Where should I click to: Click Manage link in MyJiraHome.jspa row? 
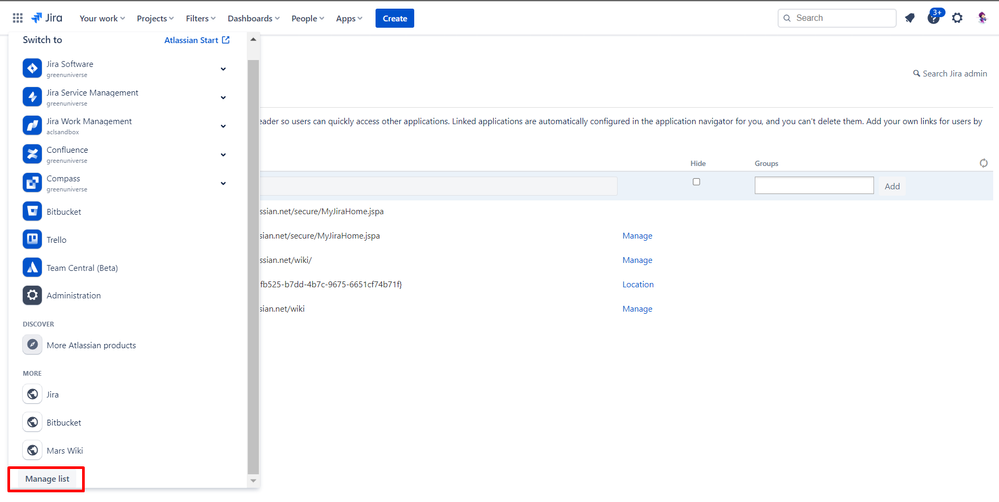[x=637, y=236]
